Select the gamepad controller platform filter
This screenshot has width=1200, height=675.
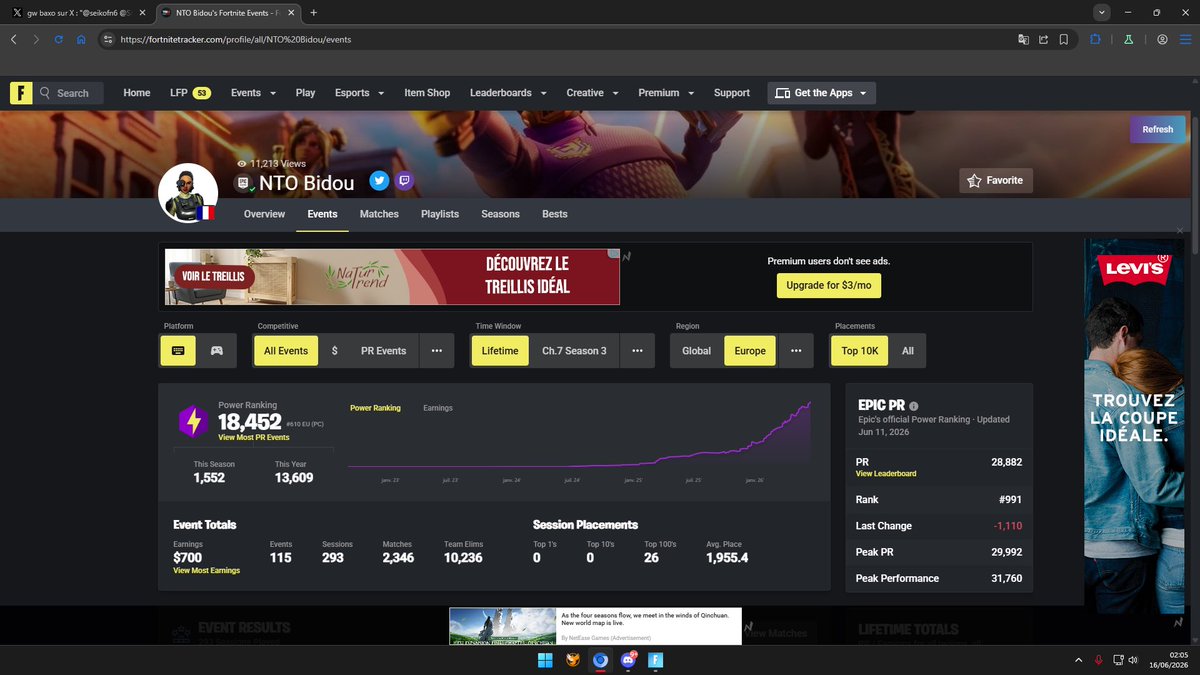pos(216,351)
